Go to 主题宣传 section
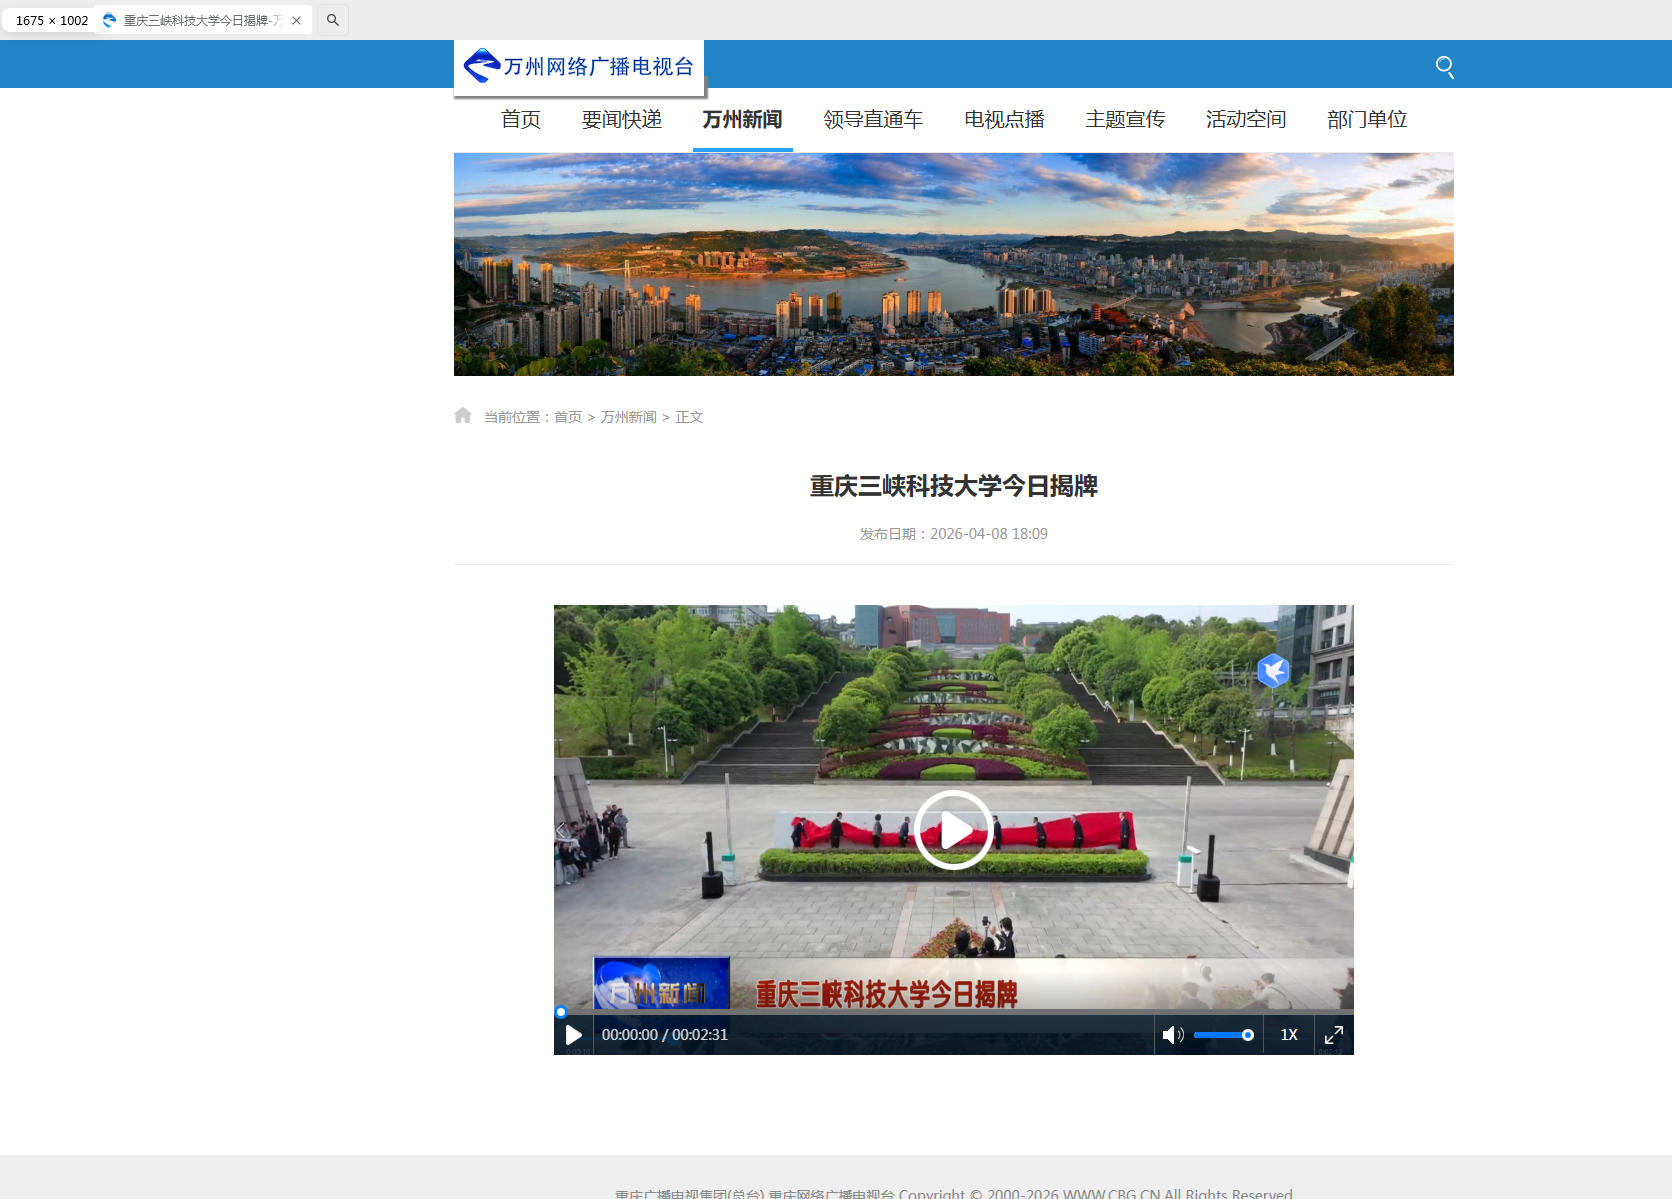 tap(1125, 120)
